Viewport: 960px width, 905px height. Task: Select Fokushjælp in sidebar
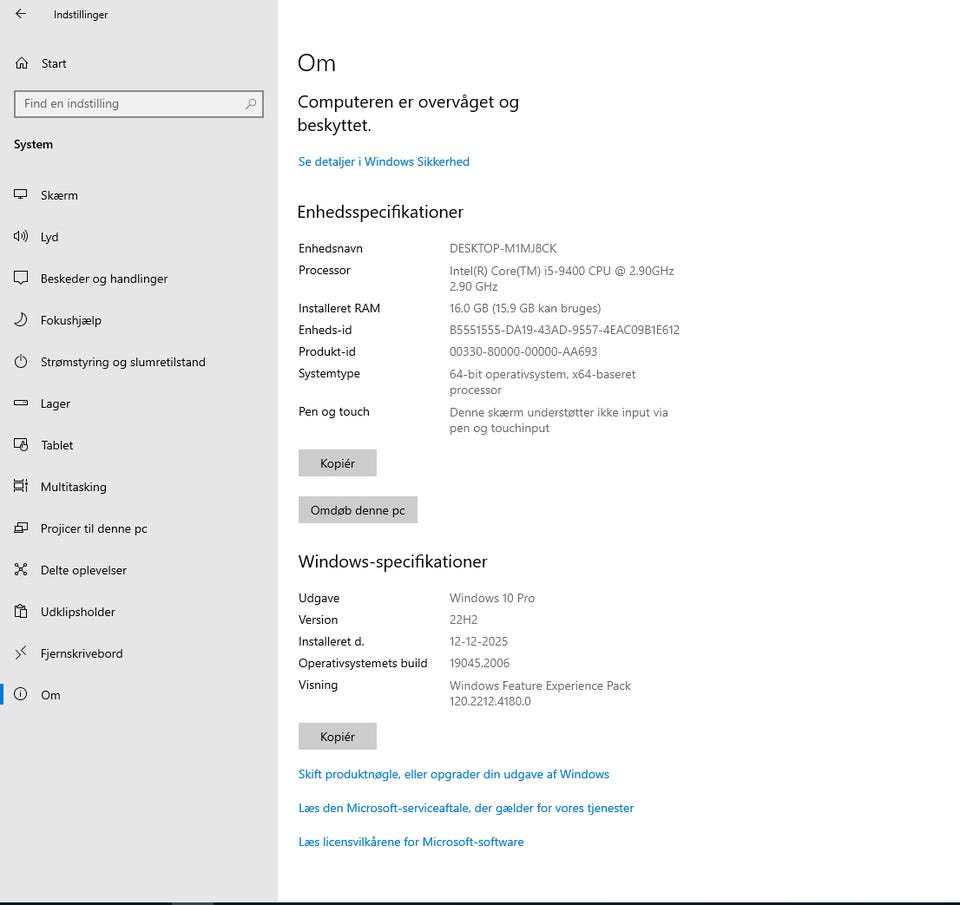[138, 320]
